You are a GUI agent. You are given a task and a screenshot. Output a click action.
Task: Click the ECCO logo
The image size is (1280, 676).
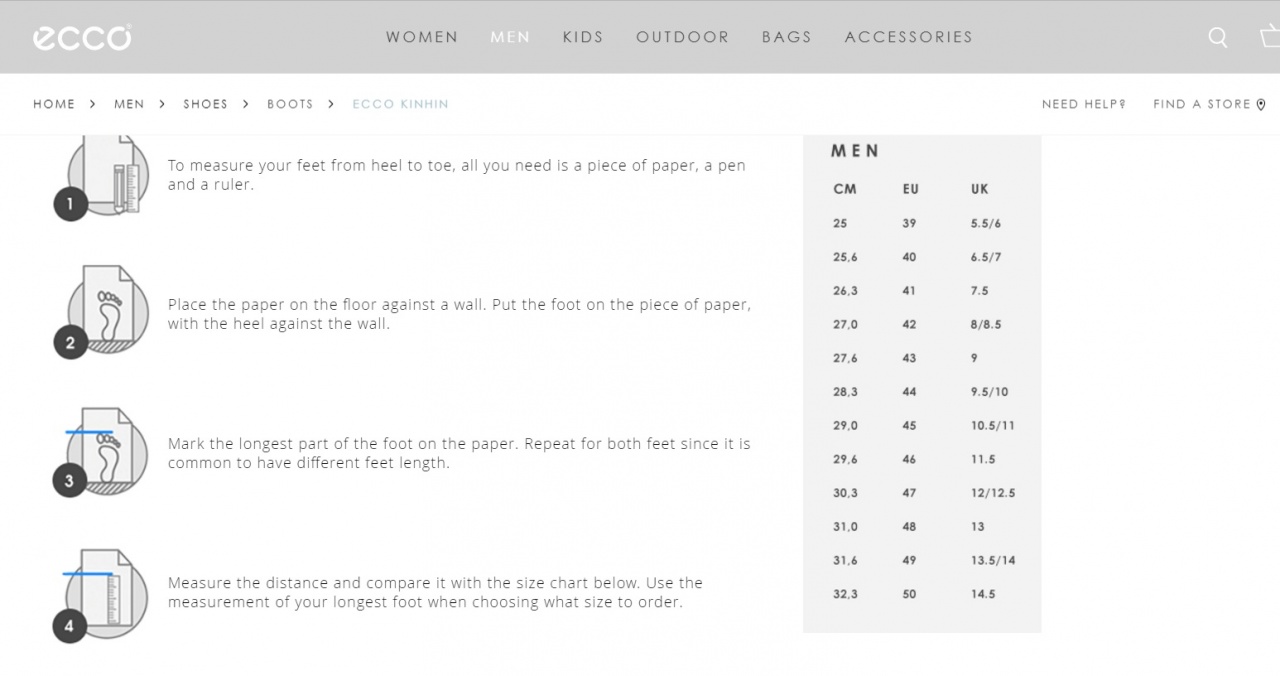pyautogui.click(x=82, y=38)
